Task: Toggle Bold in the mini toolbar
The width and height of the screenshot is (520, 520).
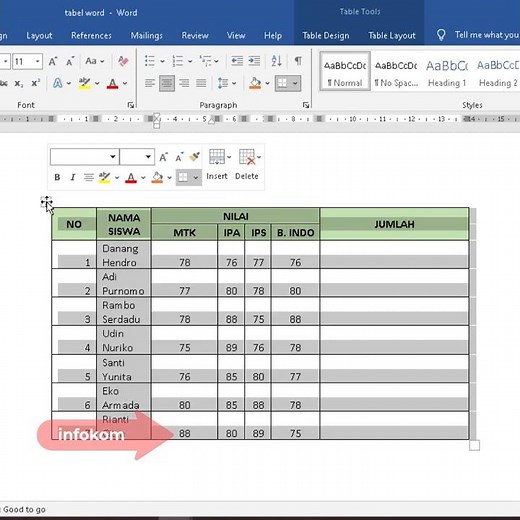Action: pos(57,177)
